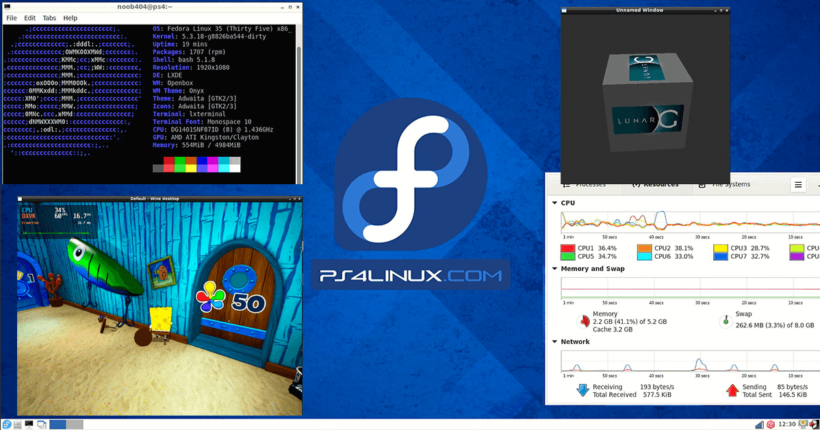Click the Network history graph
The image size is (820, 430).
pyautogui.click(x=690, y=361)
